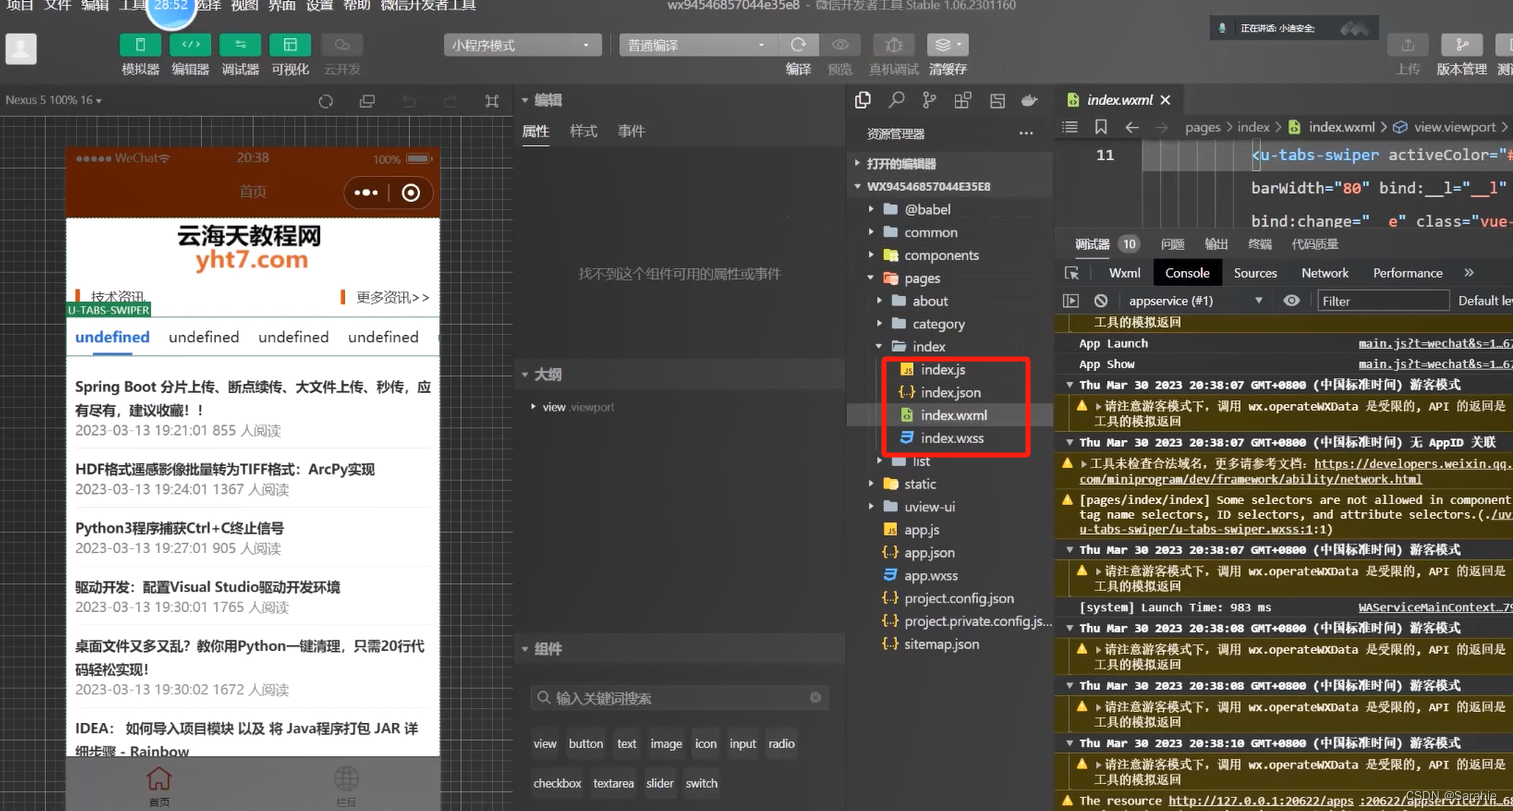
Task: Switch to the 事件 tab
Action: click(631, 131)
